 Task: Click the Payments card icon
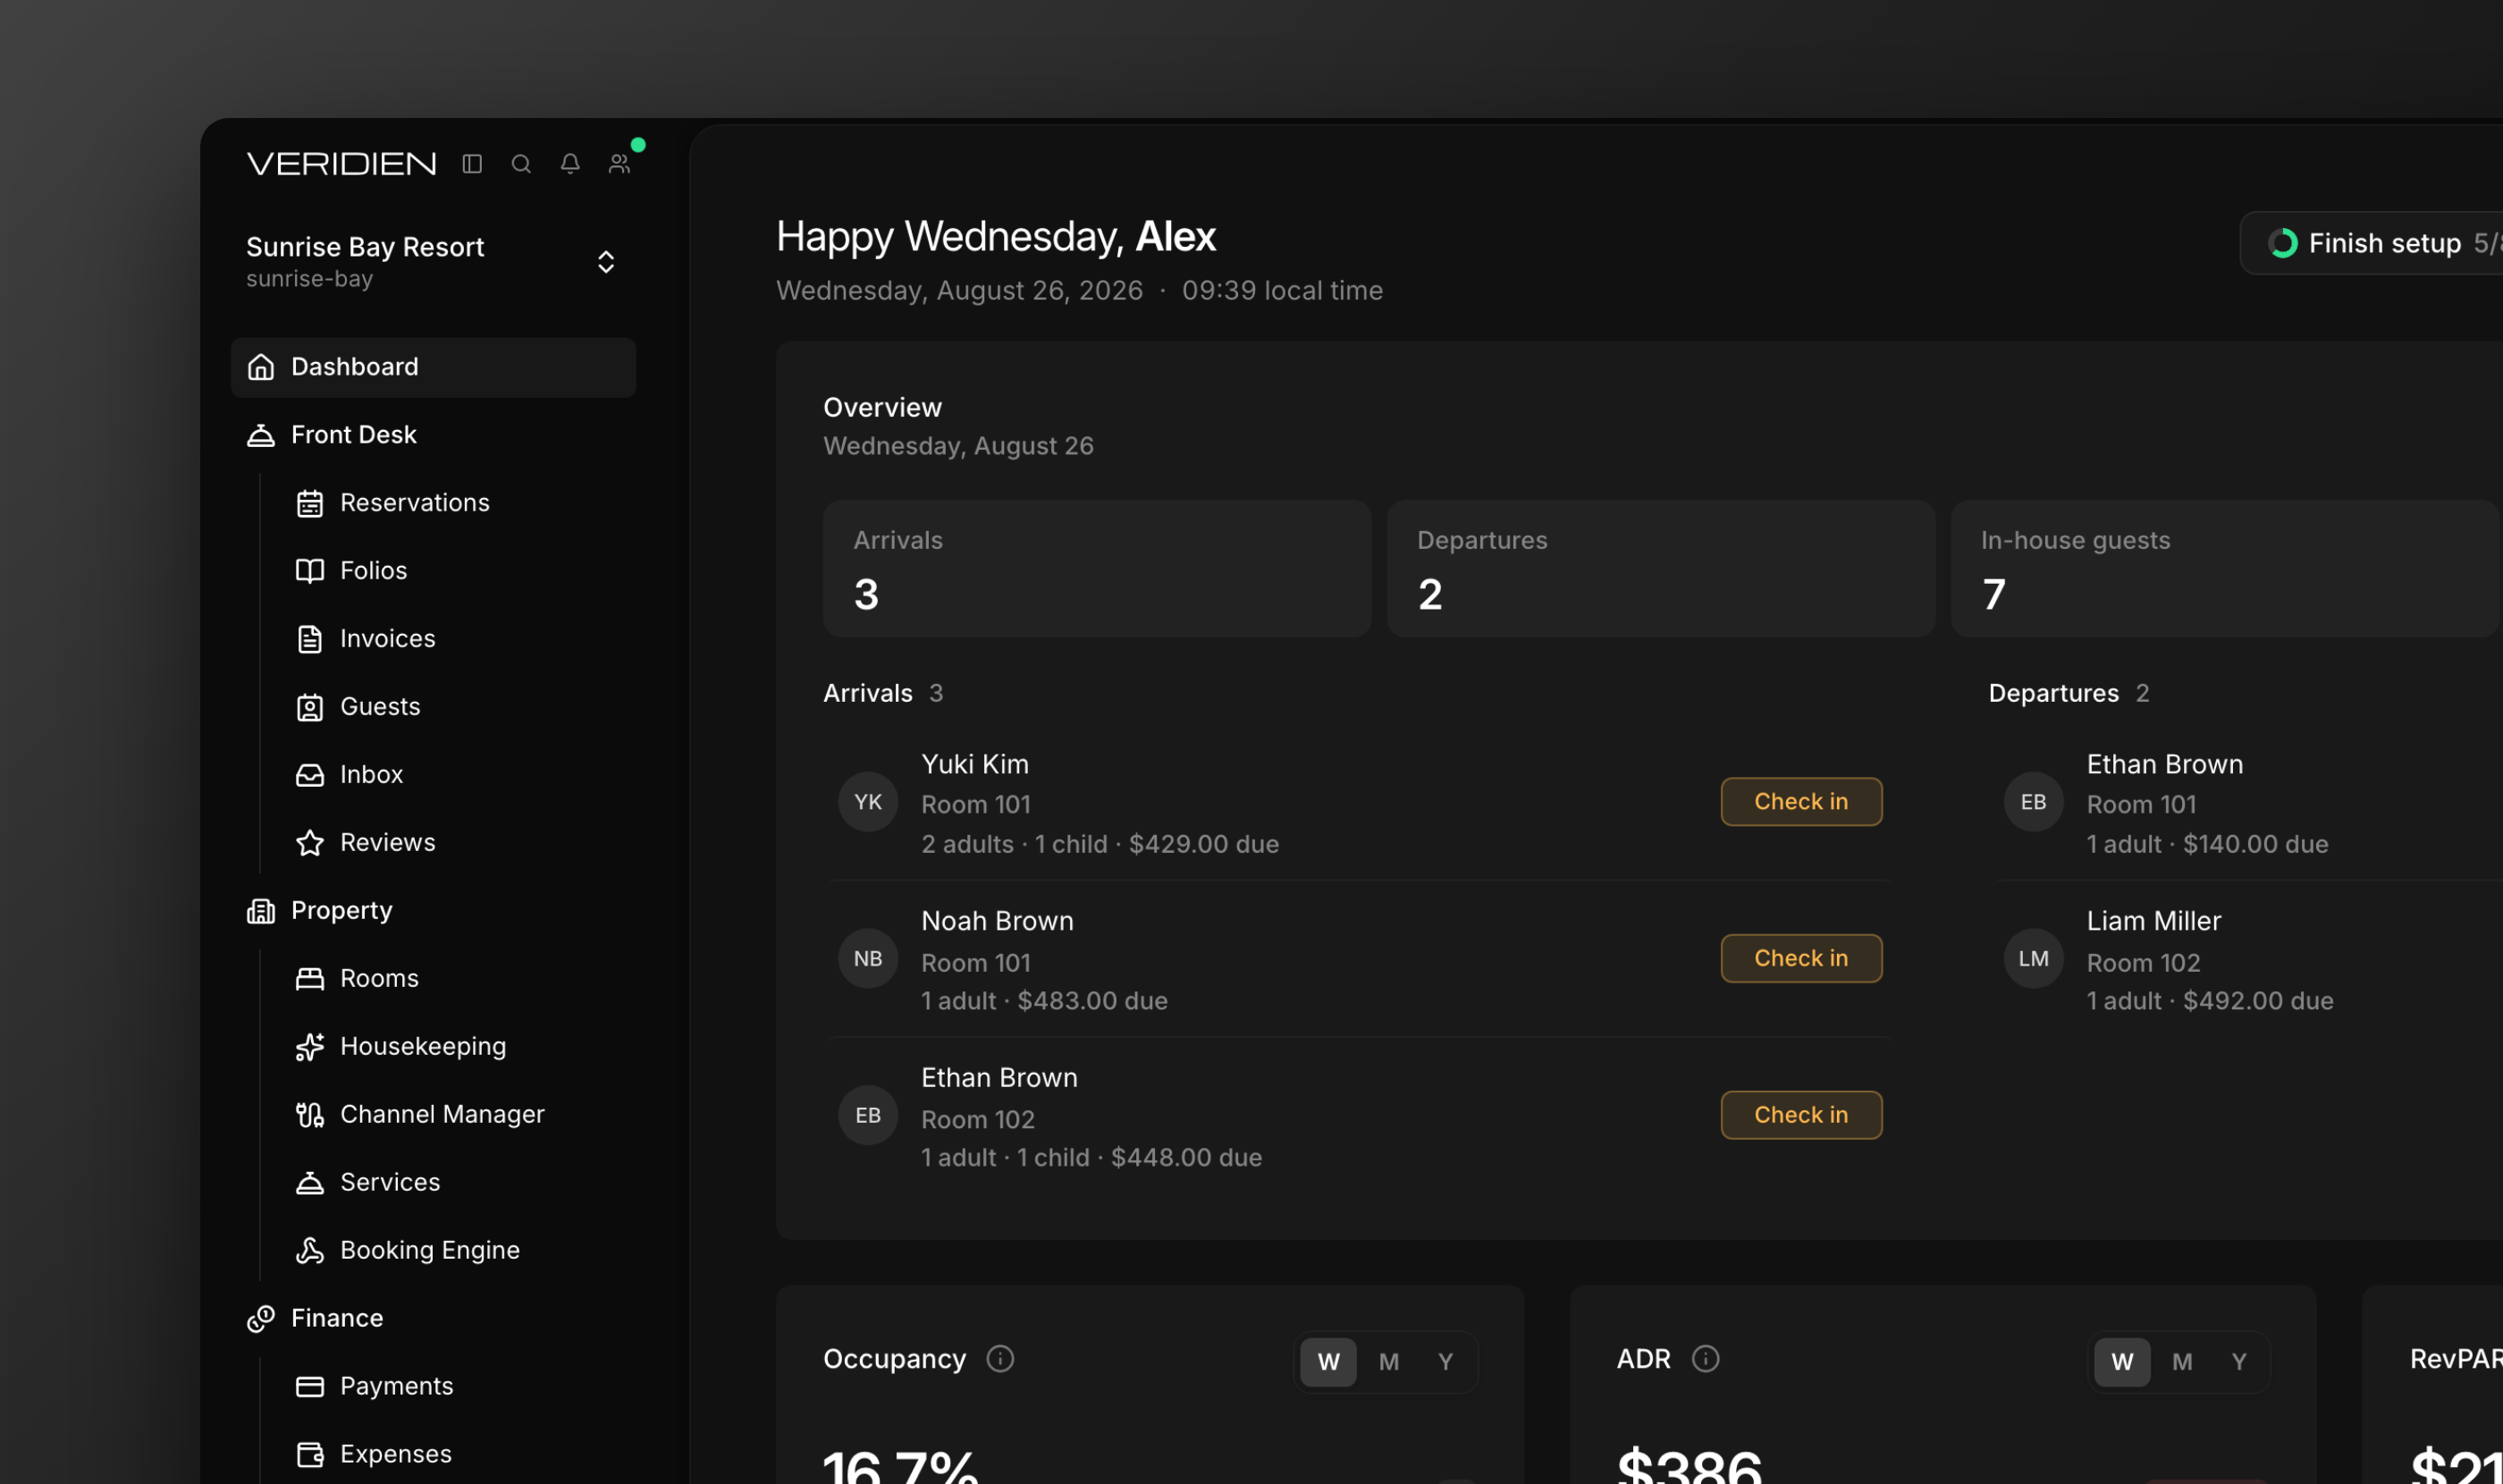310,1387
